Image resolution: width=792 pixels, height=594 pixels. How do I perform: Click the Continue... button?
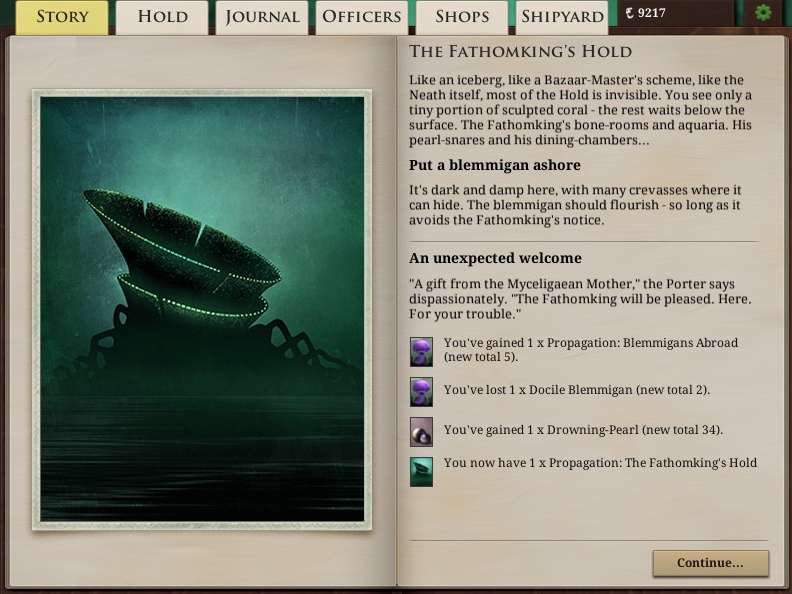pos(711,563)
